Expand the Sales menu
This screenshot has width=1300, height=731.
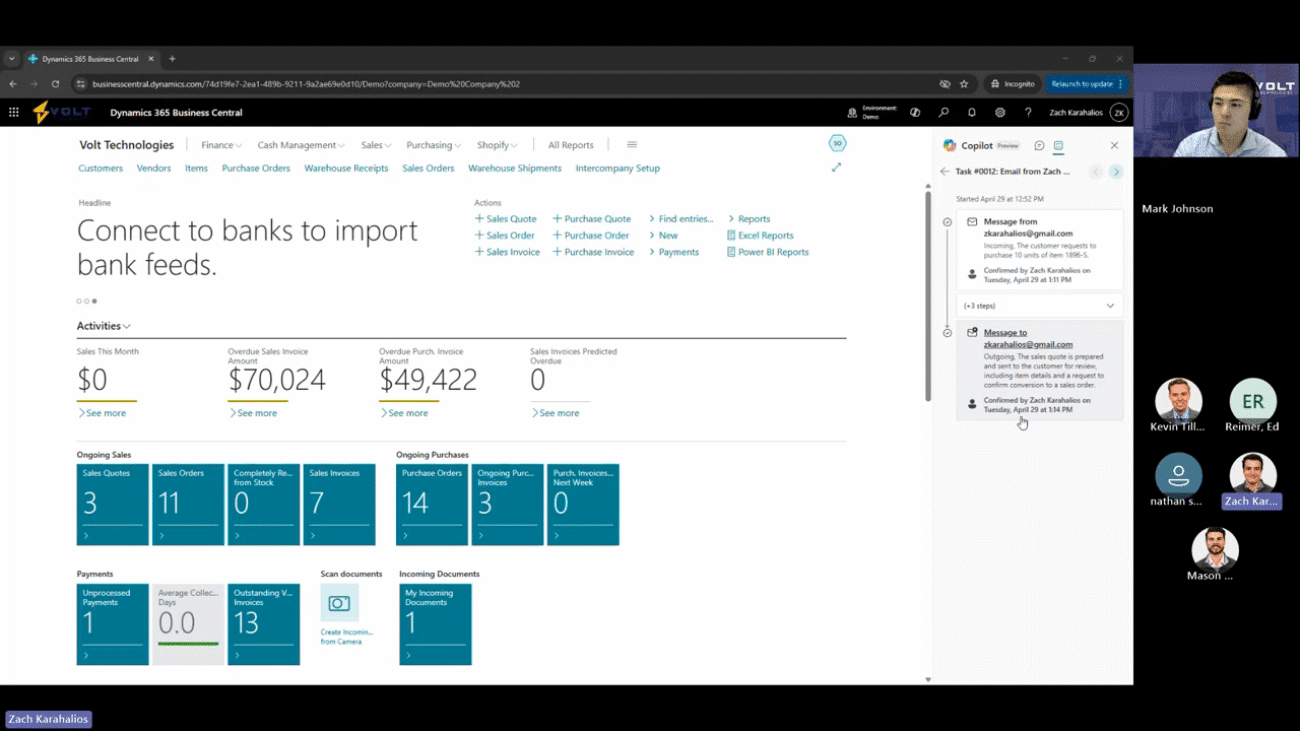point(376,145)
